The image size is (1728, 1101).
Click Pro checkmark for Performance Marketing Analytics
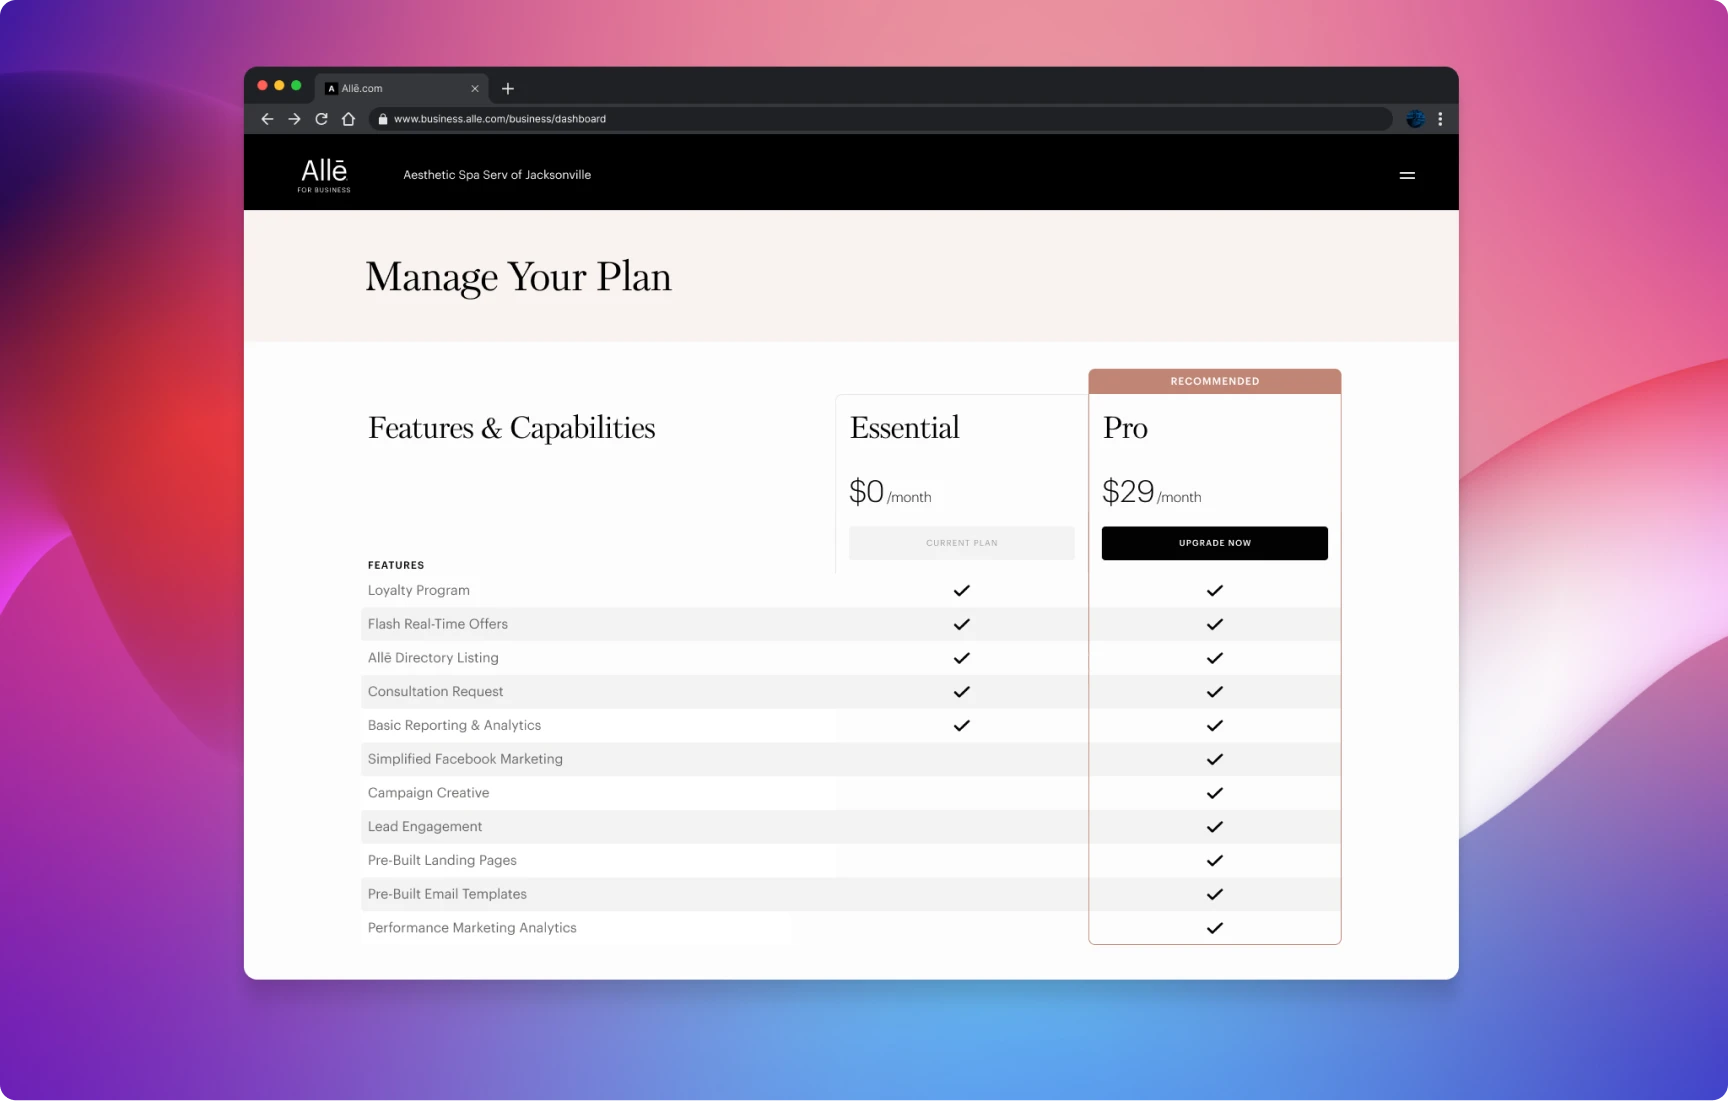coord(1215,928)
